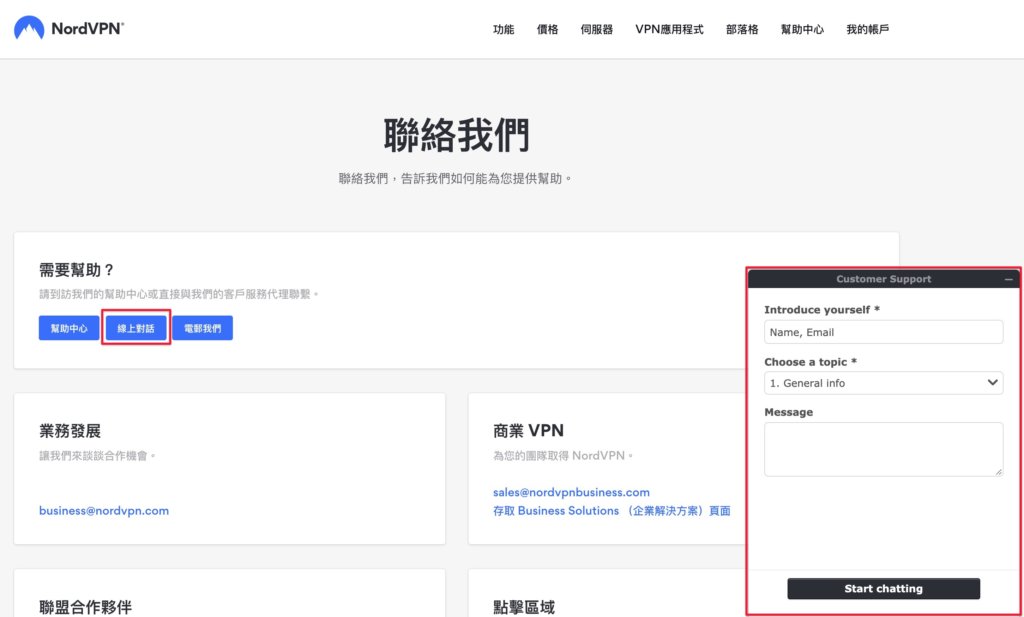Screen dimensions: 1024x617
Task: Select the 需要幫助？ heading text
Action: click(77, 270)
